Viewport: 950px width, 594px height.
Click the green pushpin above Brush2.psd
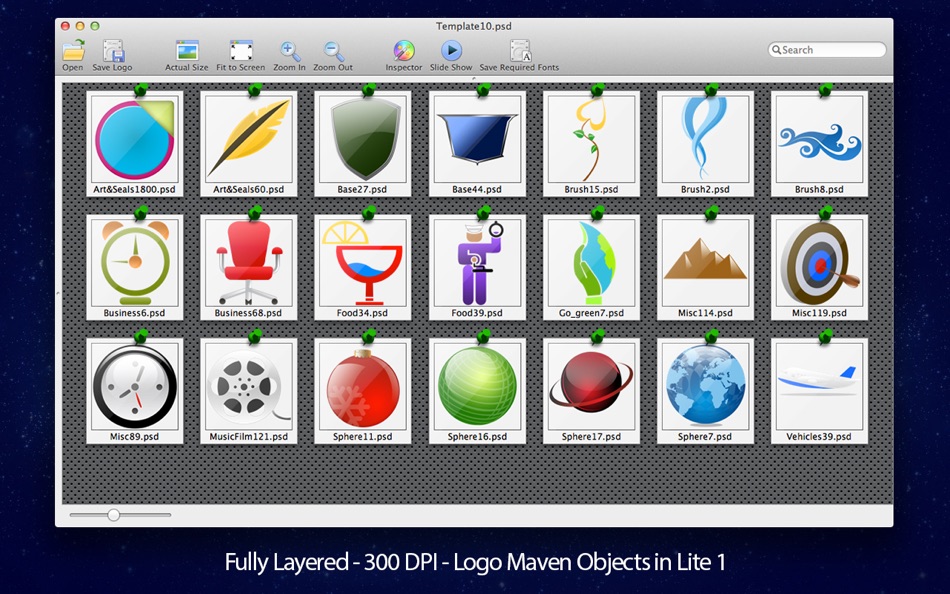click(x=711, y=90)
